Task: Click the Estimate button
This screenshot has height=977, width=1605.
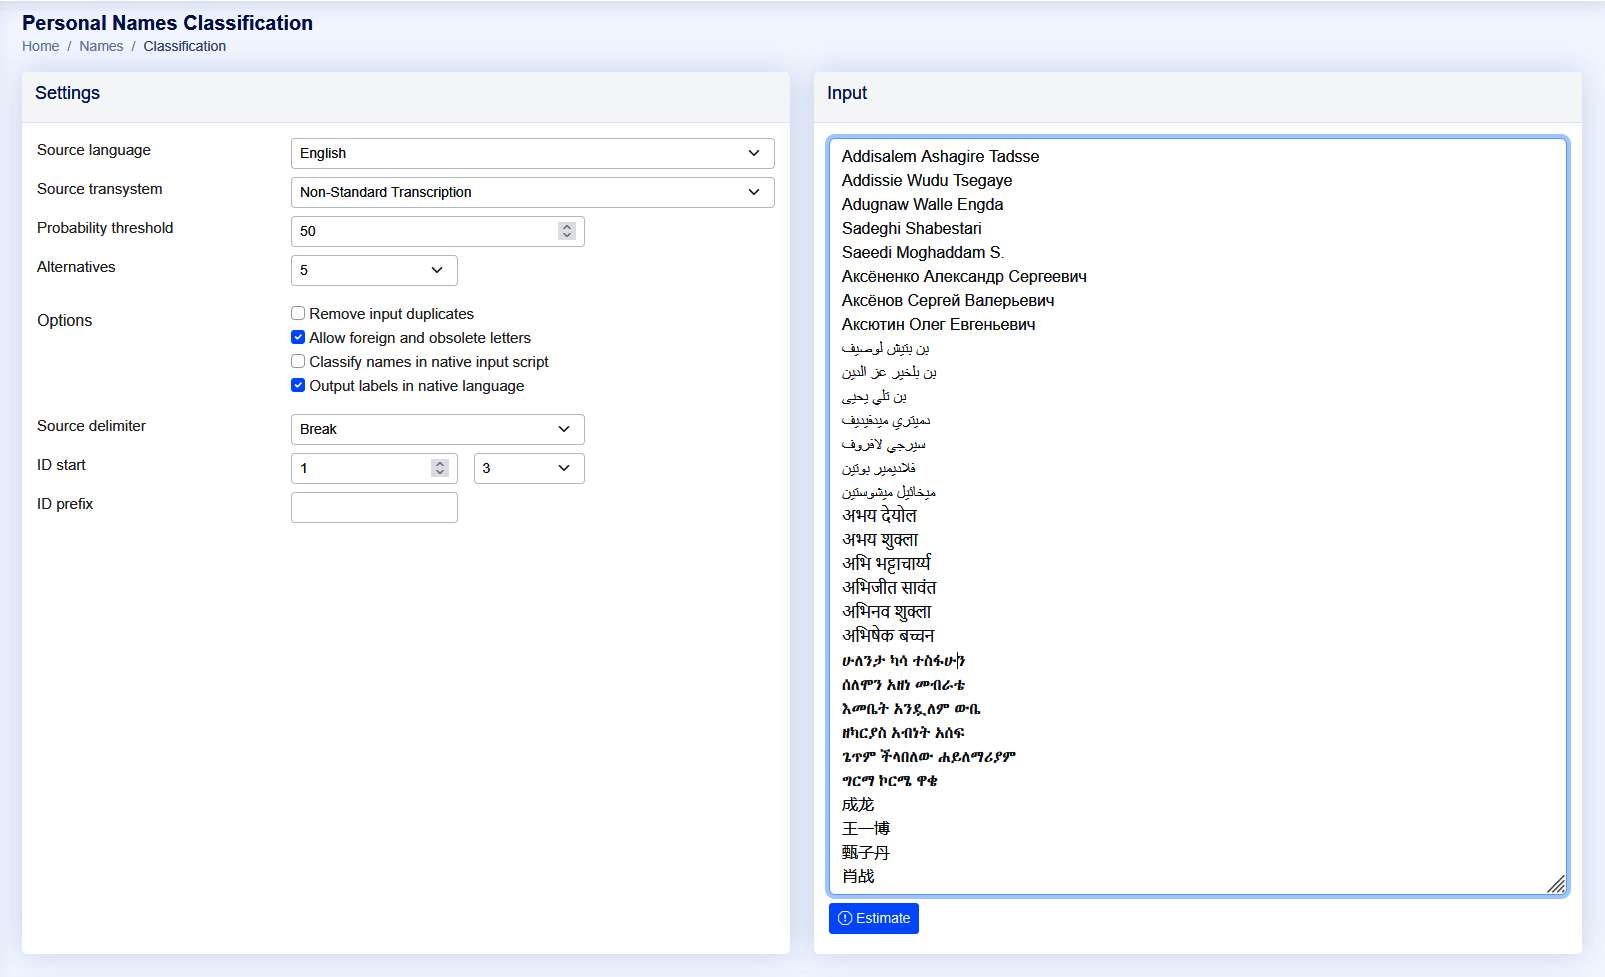Action: tap(873, 918)
